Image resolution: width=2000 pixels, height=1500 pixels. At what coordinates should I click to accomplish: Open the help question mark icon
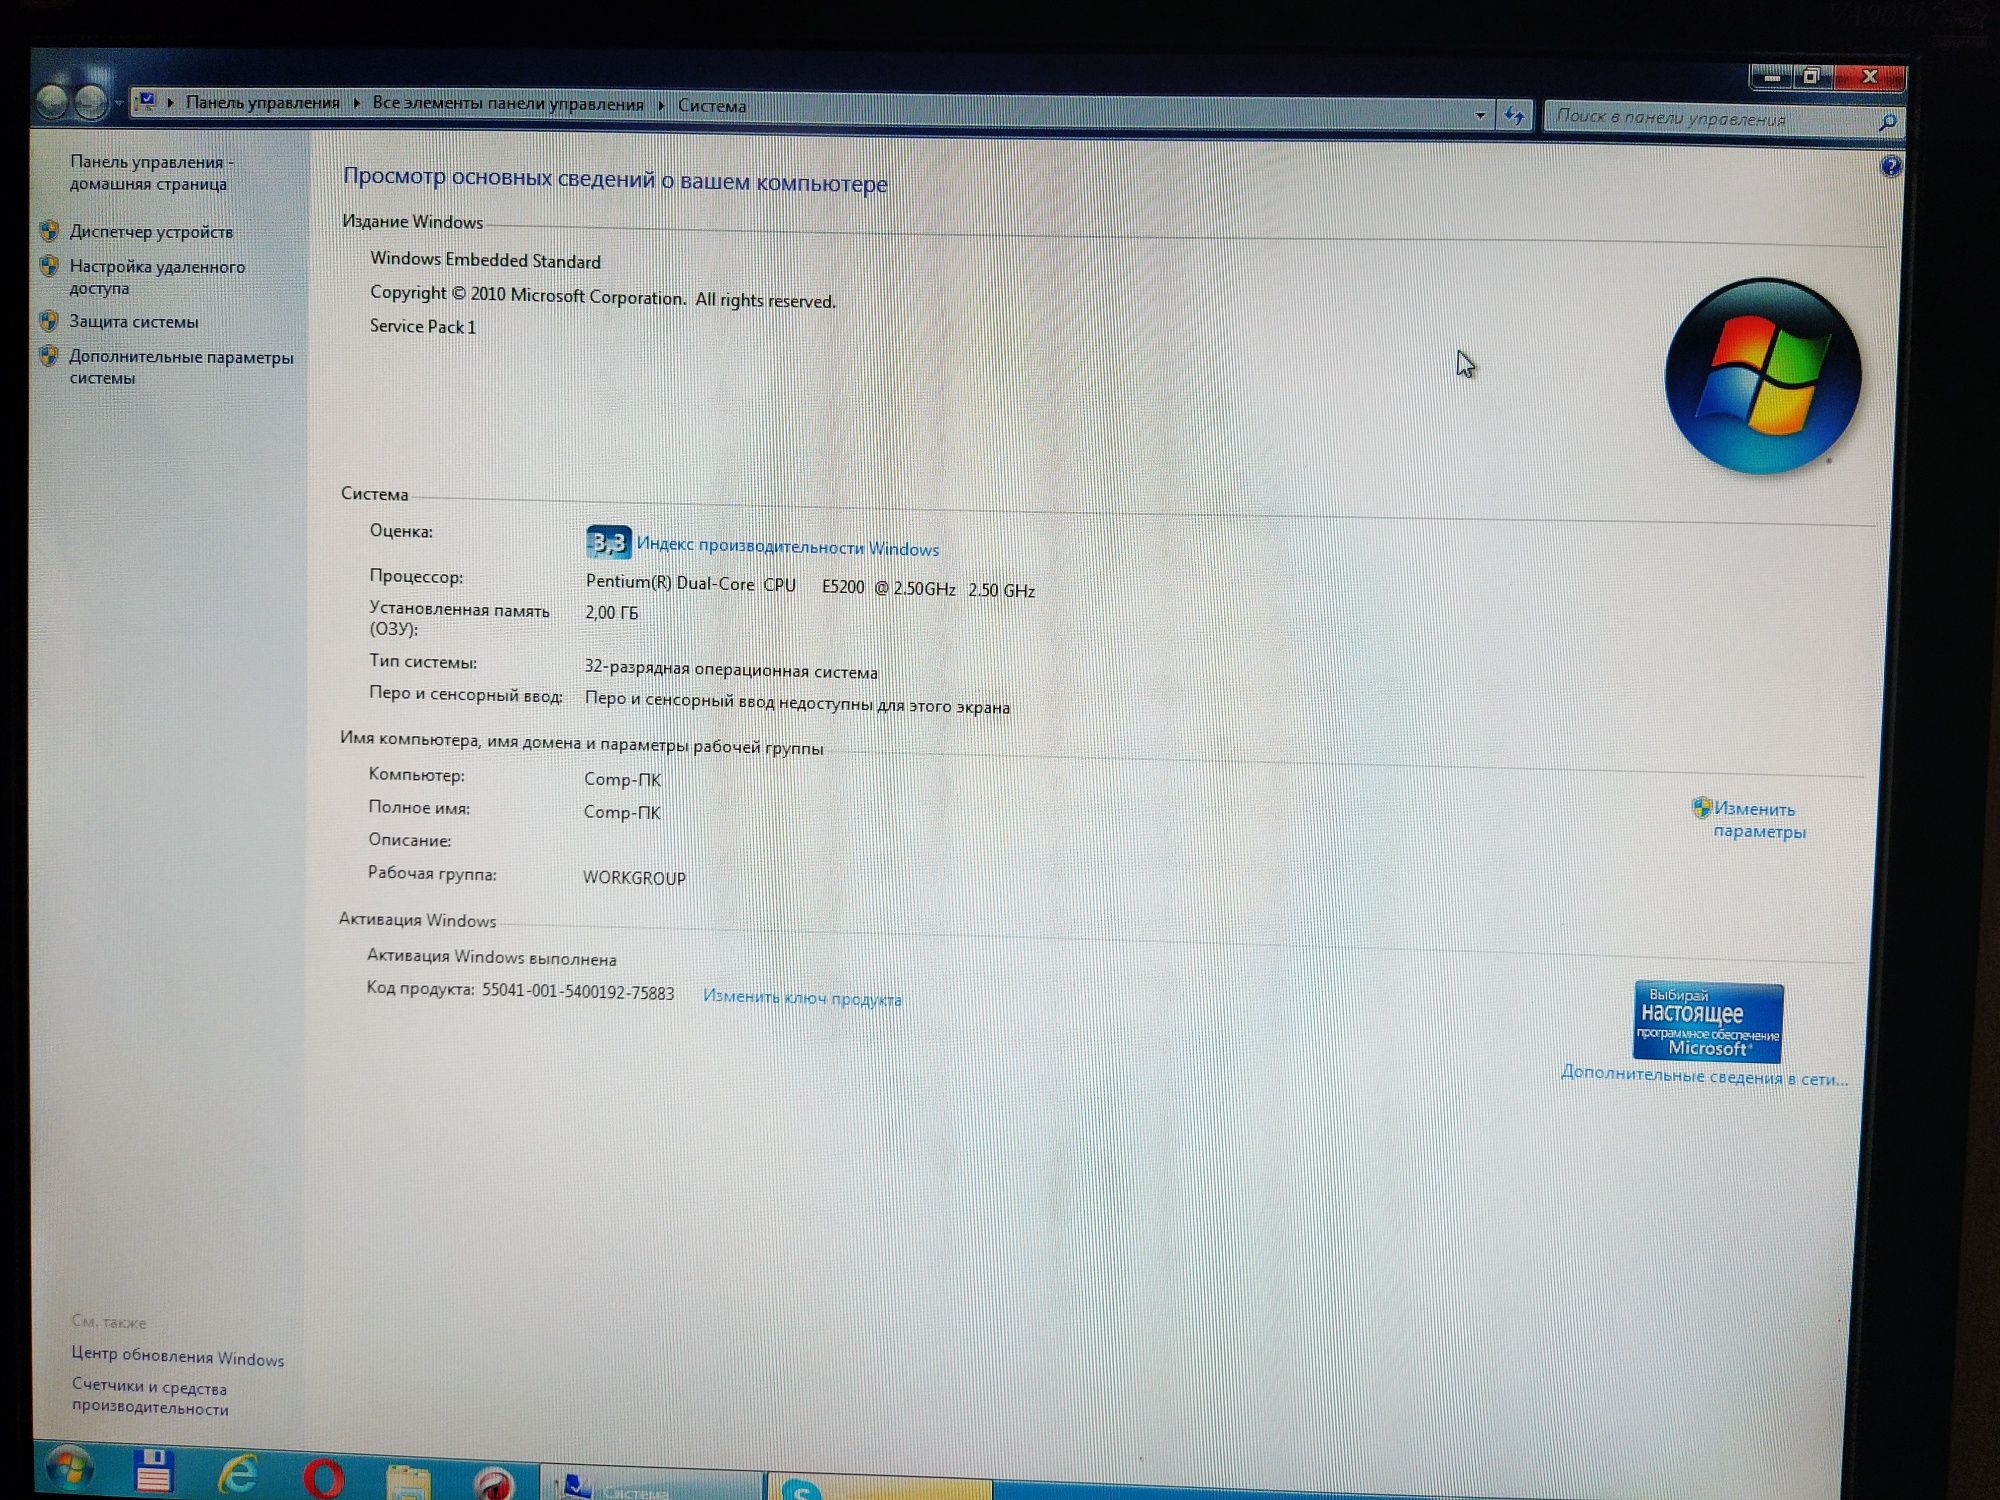(x=1890, y=166)
